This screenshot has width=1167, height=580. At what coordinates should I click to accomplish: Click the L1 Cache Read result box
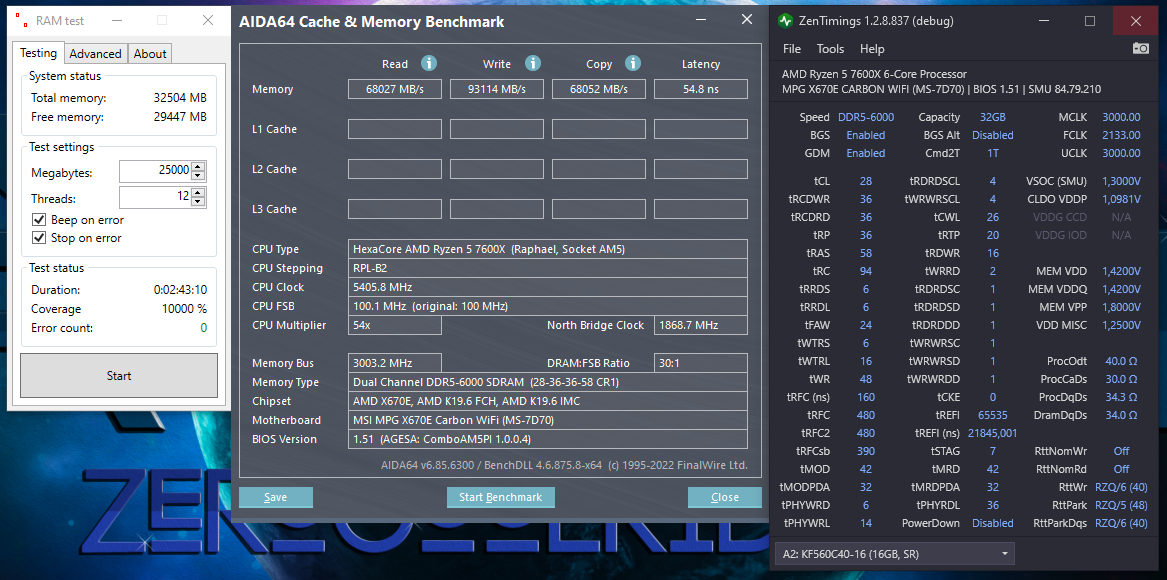point(395,129)
